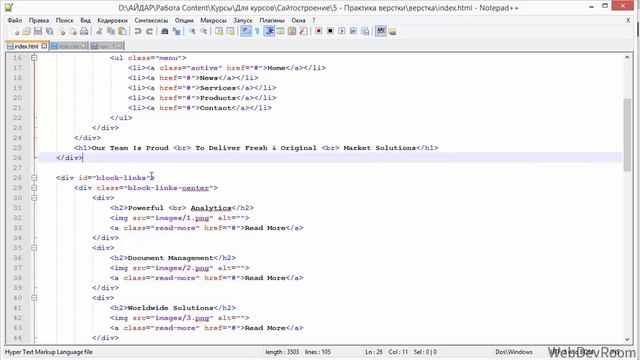
Task: Click the Zoom In toolbar icon
Action: pos(192,31)
